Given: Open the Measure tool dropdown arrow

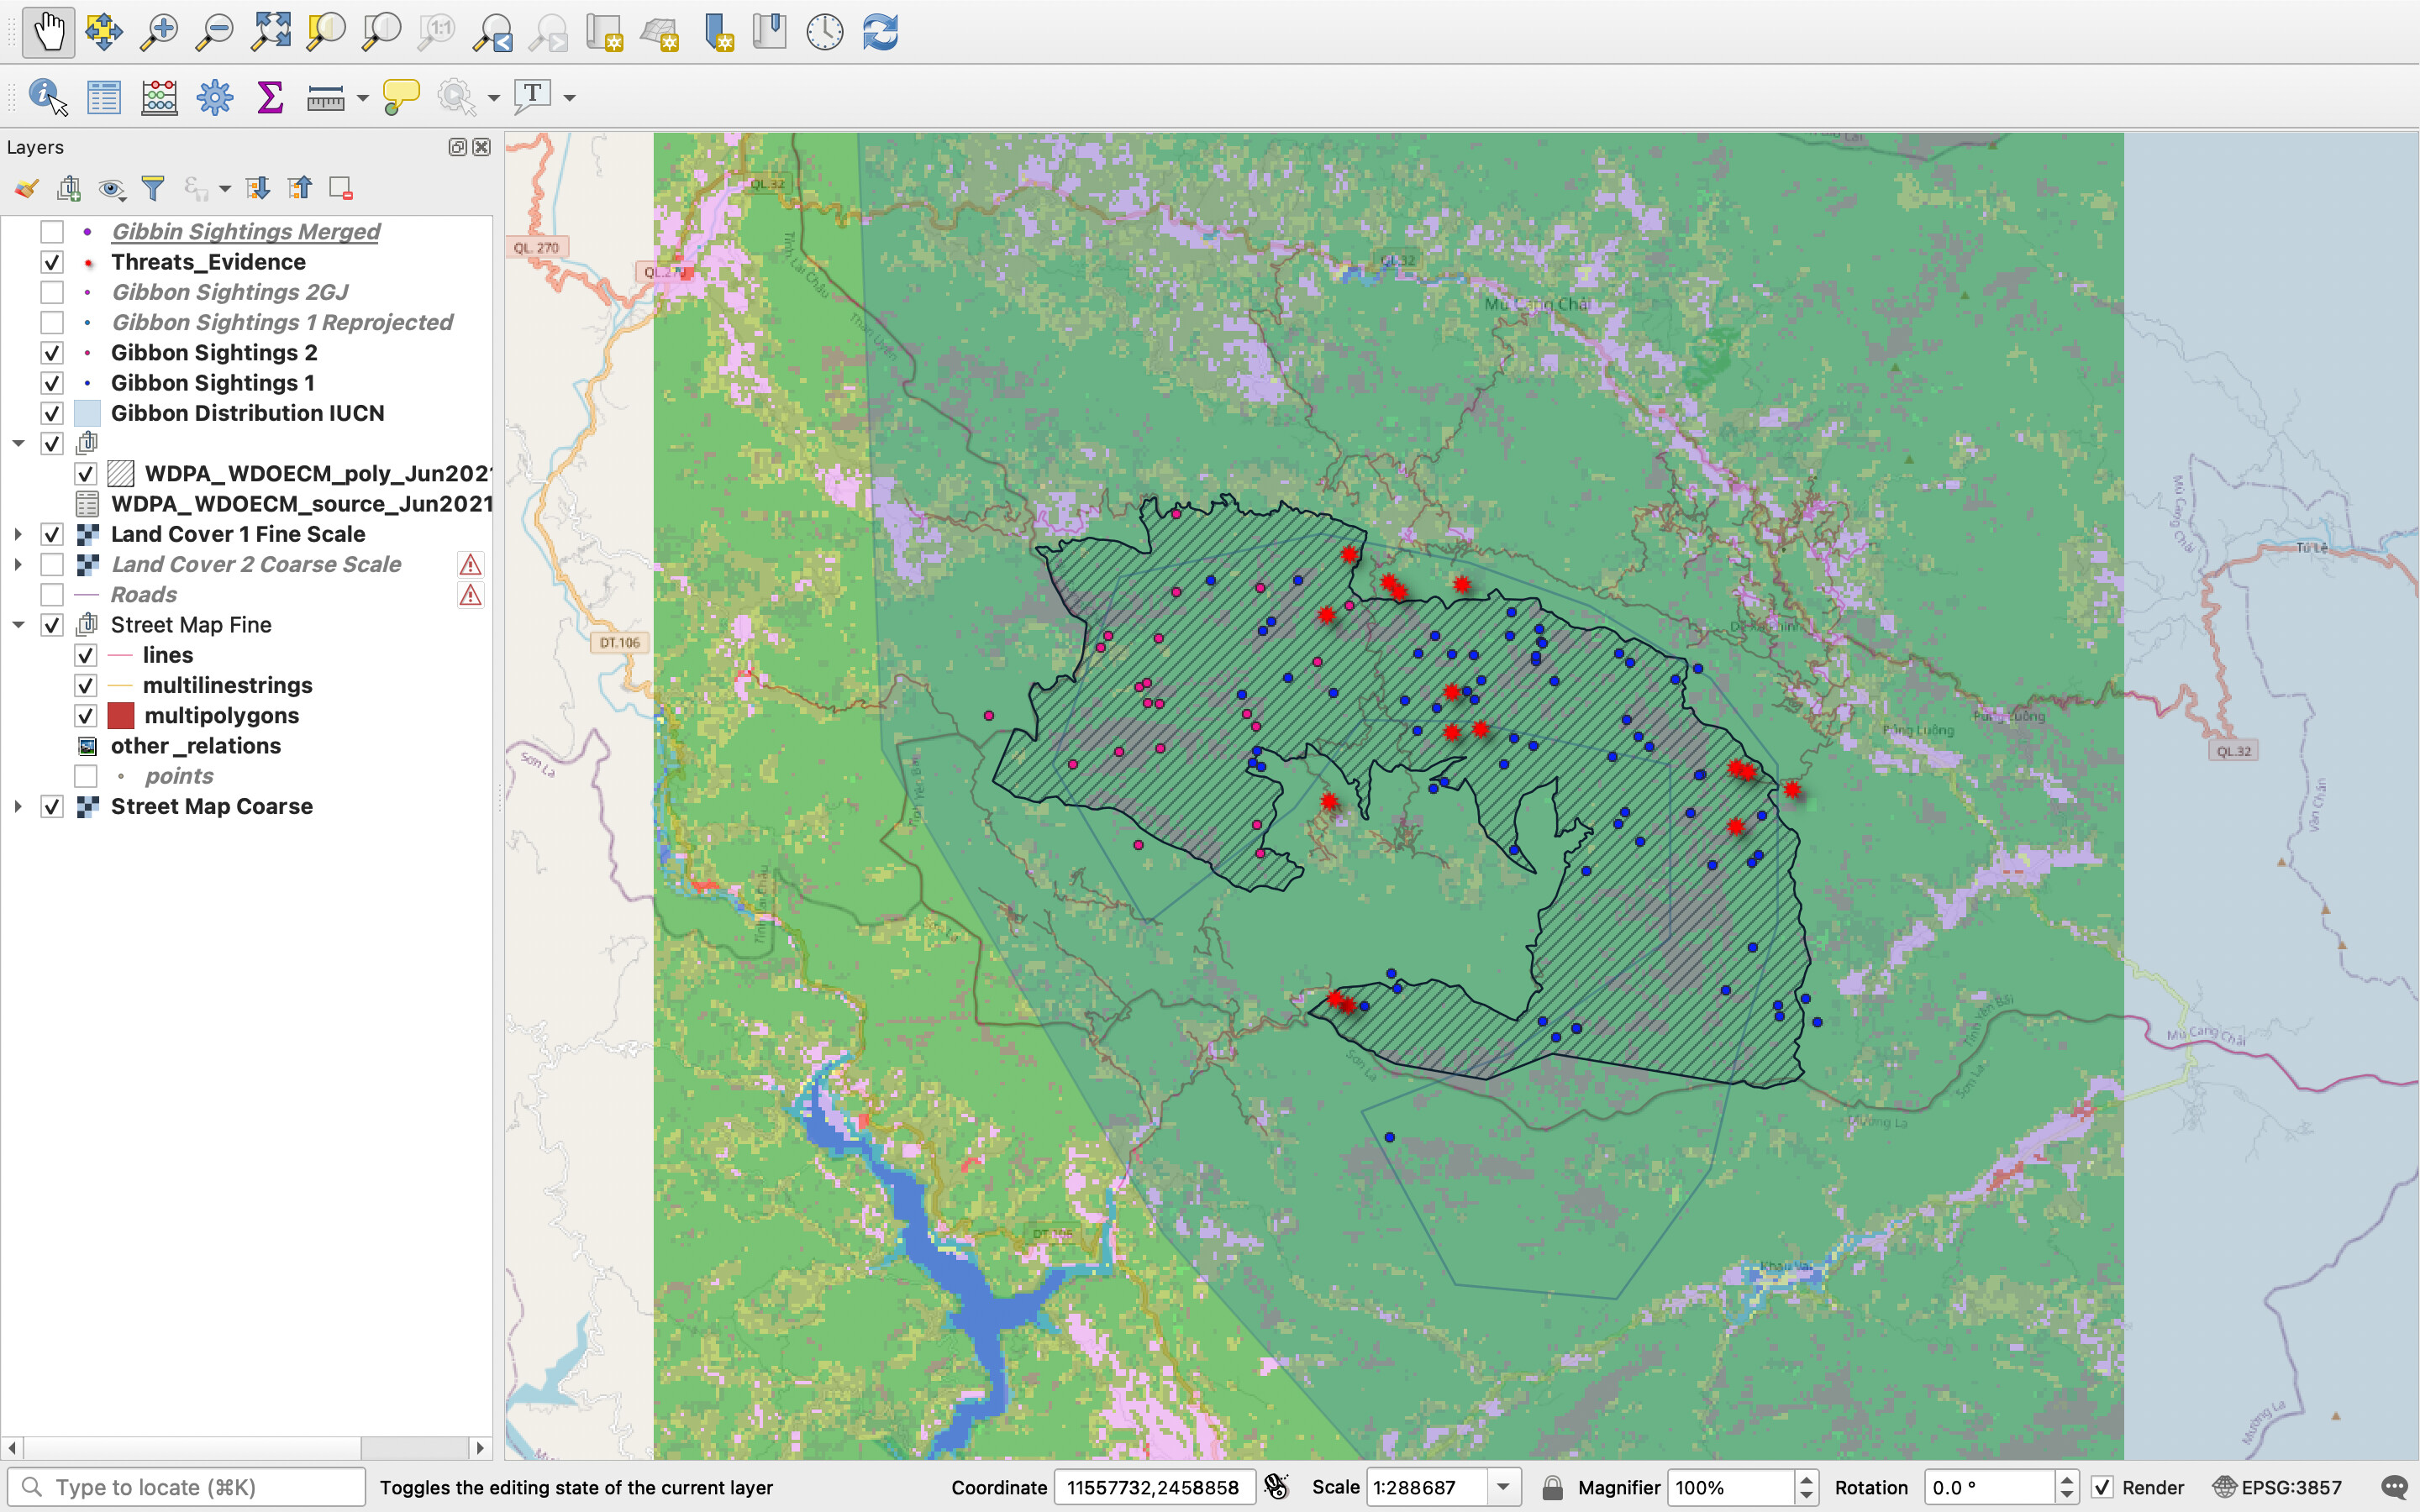Looking at the screenshot, I should tap(362, 98).
